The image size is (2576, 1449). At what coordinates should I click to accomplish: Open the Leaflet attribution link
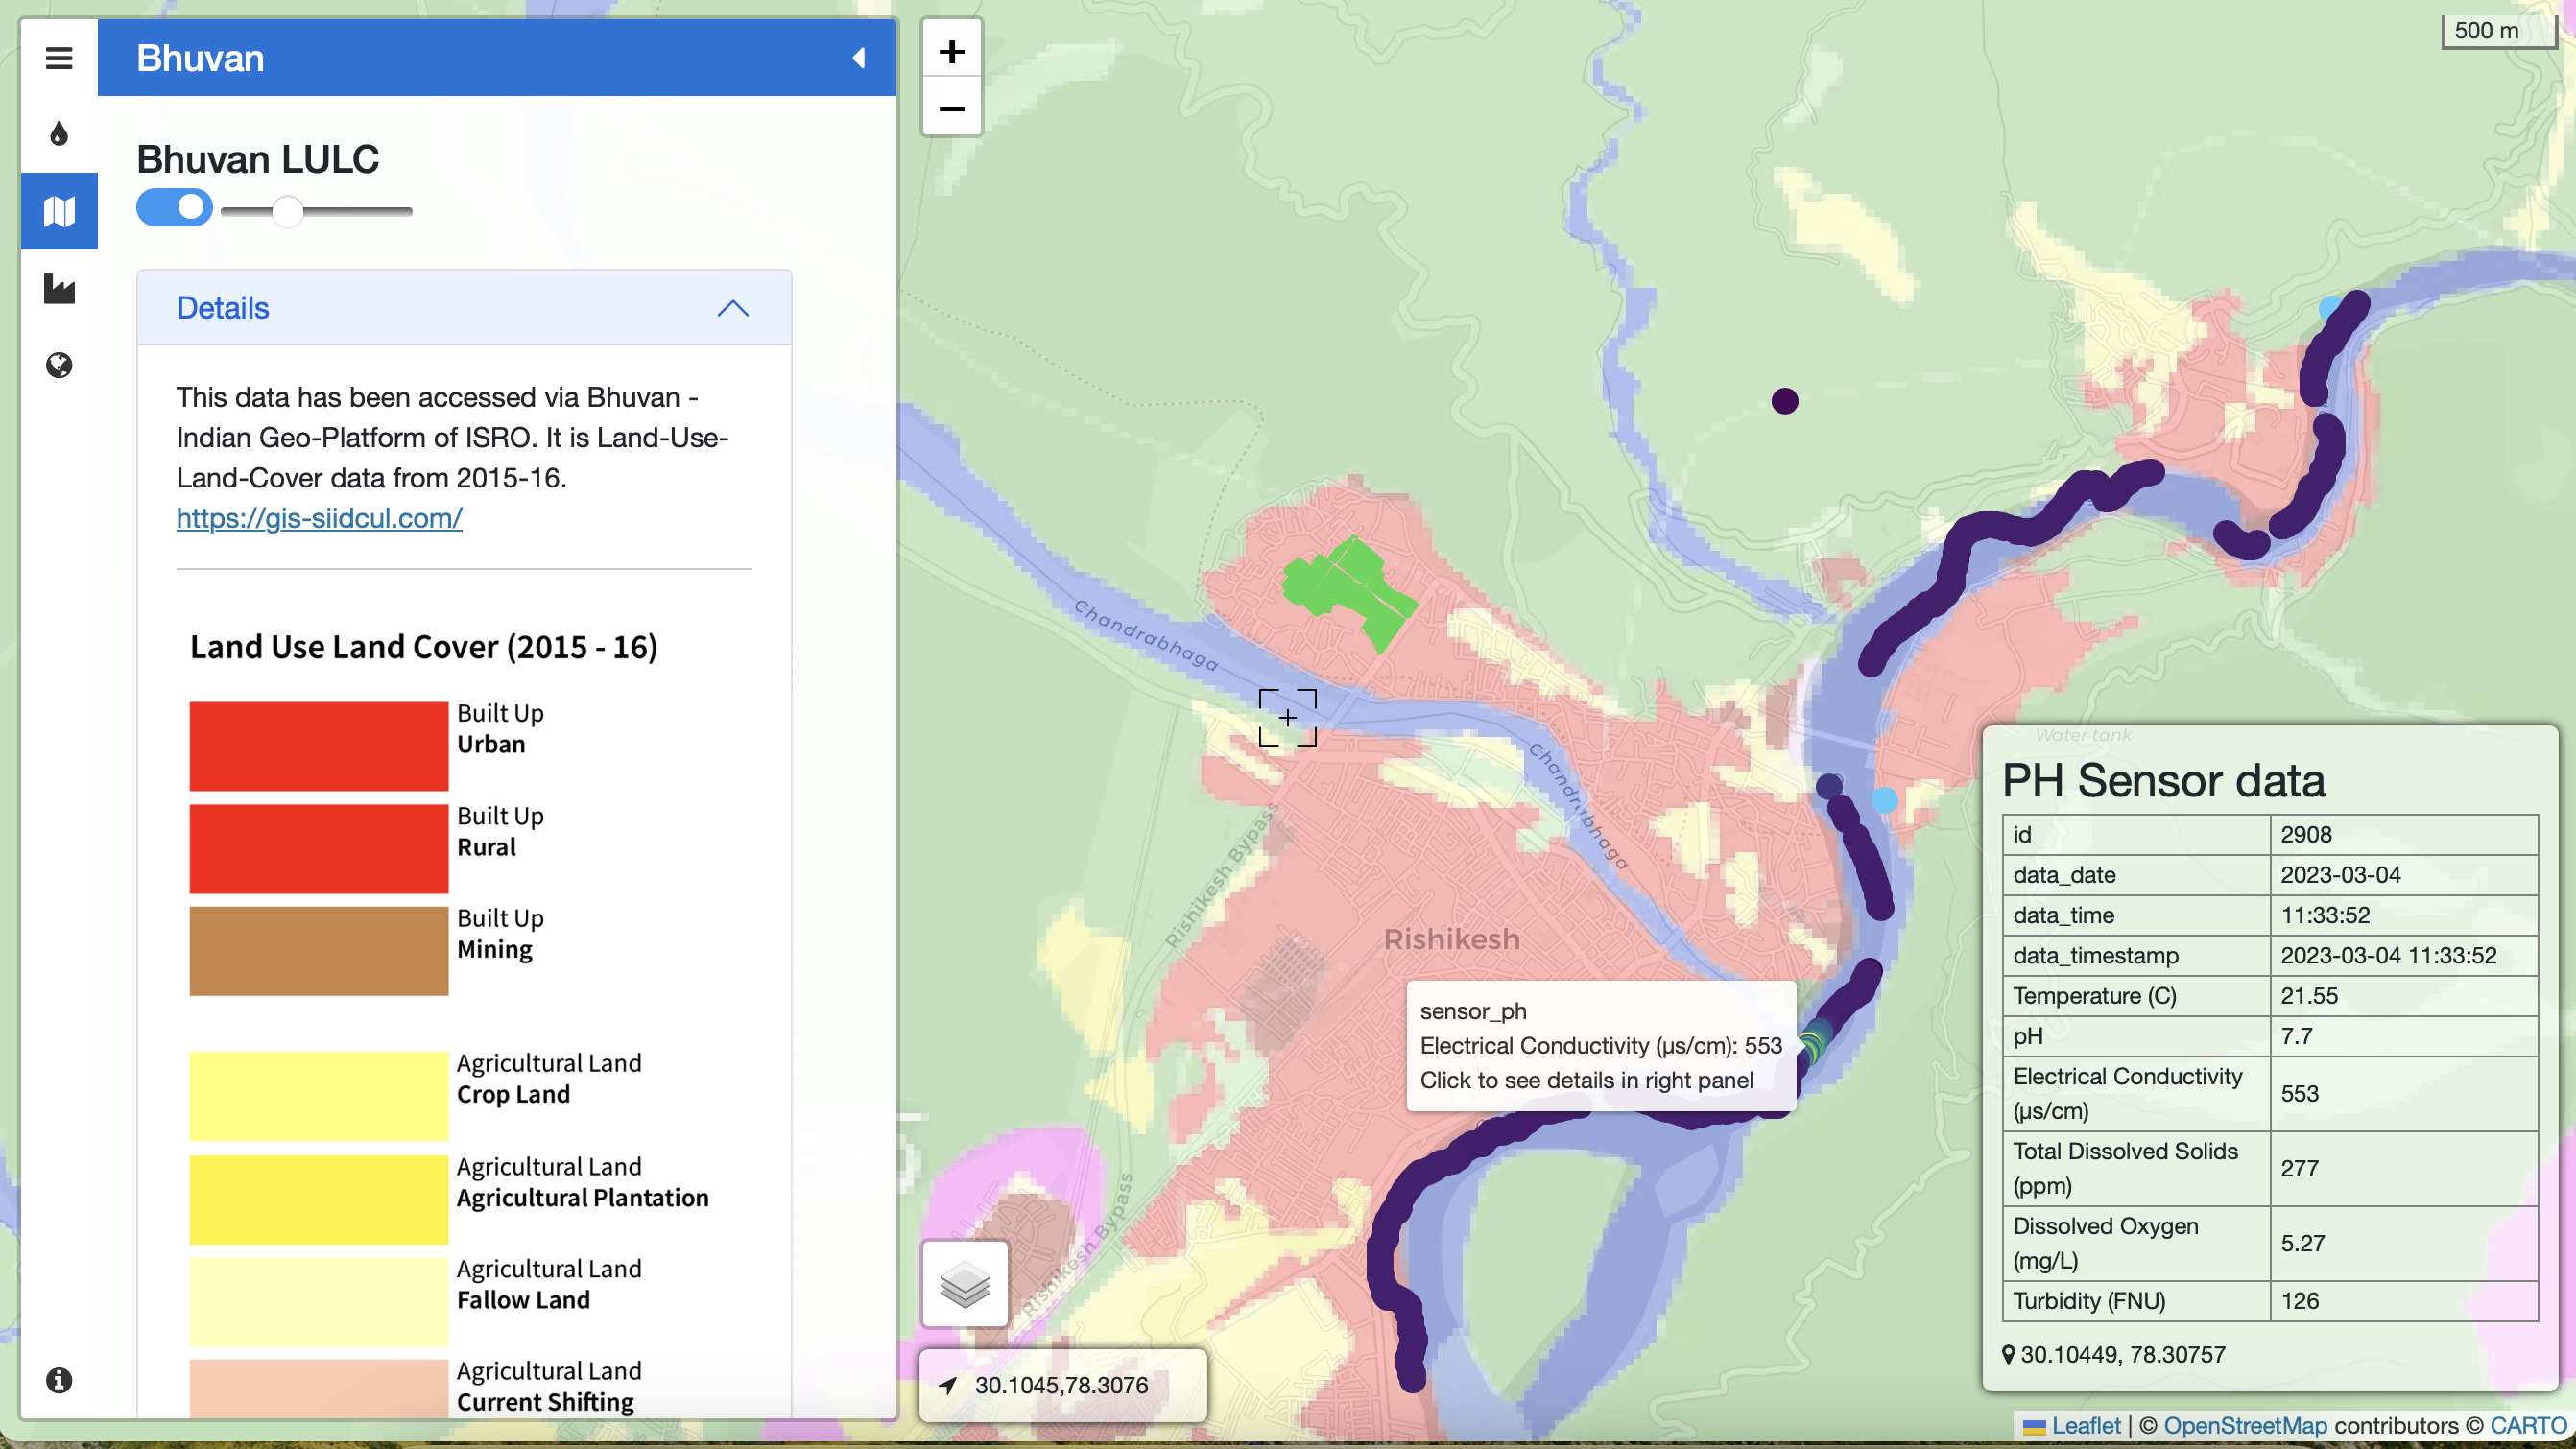[x=2085, y=1426]
